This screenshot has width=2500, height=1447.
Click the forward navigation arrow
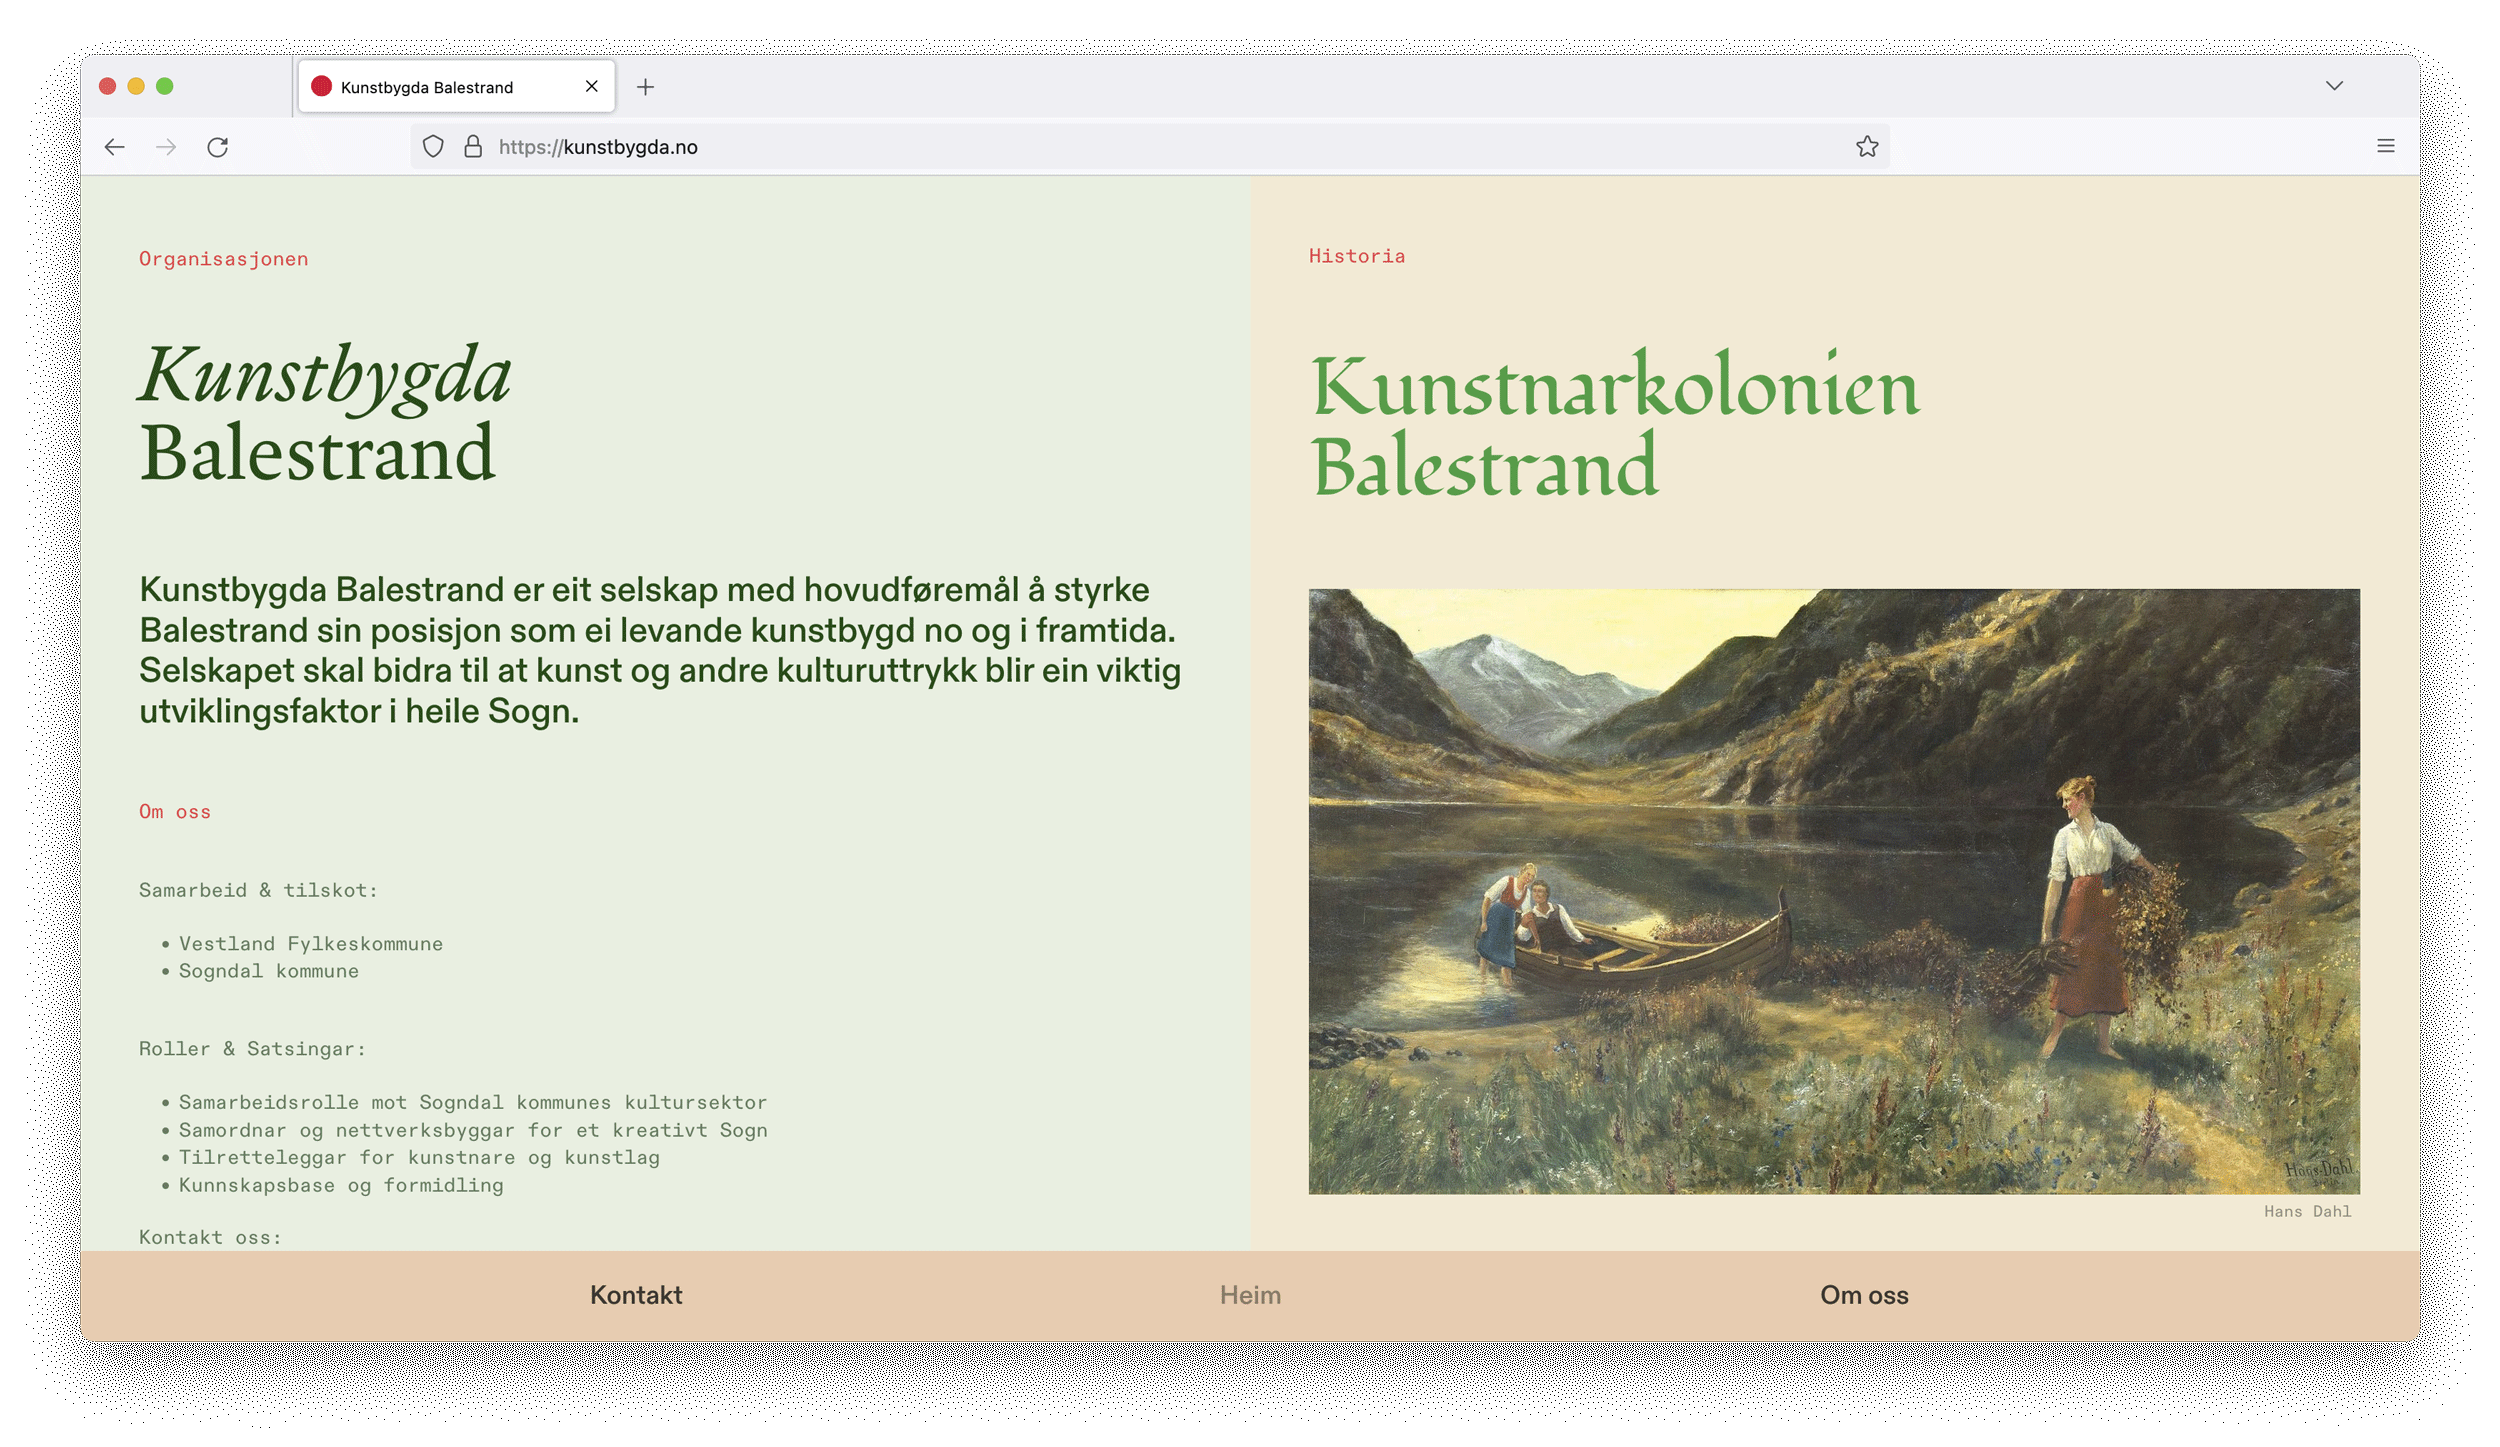click(166, 147)
